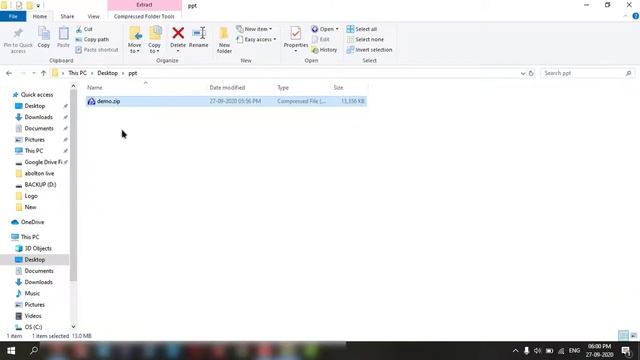
Task: Go up one folder level
Action: point(43,73)
